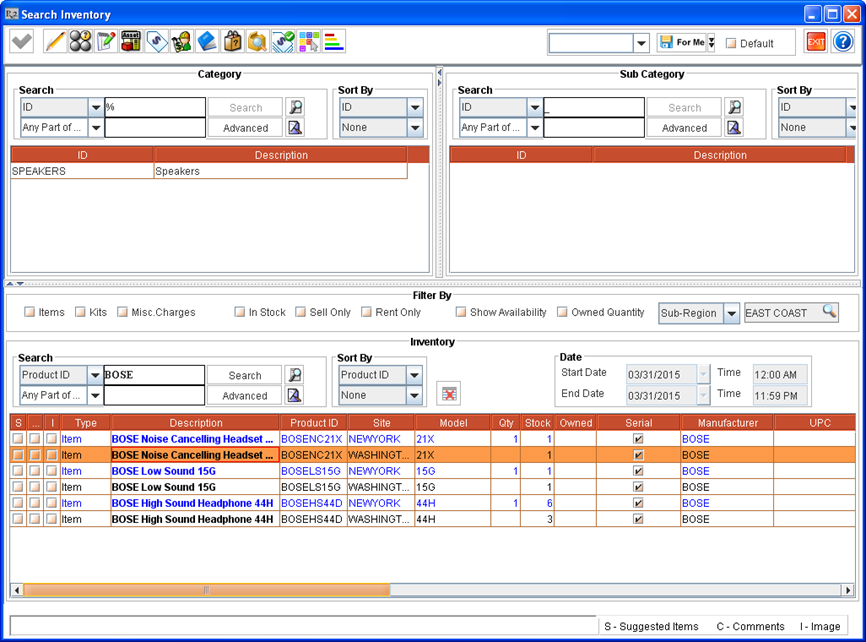Click the horizontal scrollbar thumb in Inventory
This screenshot has height=642, width=866.
[207, 590]
